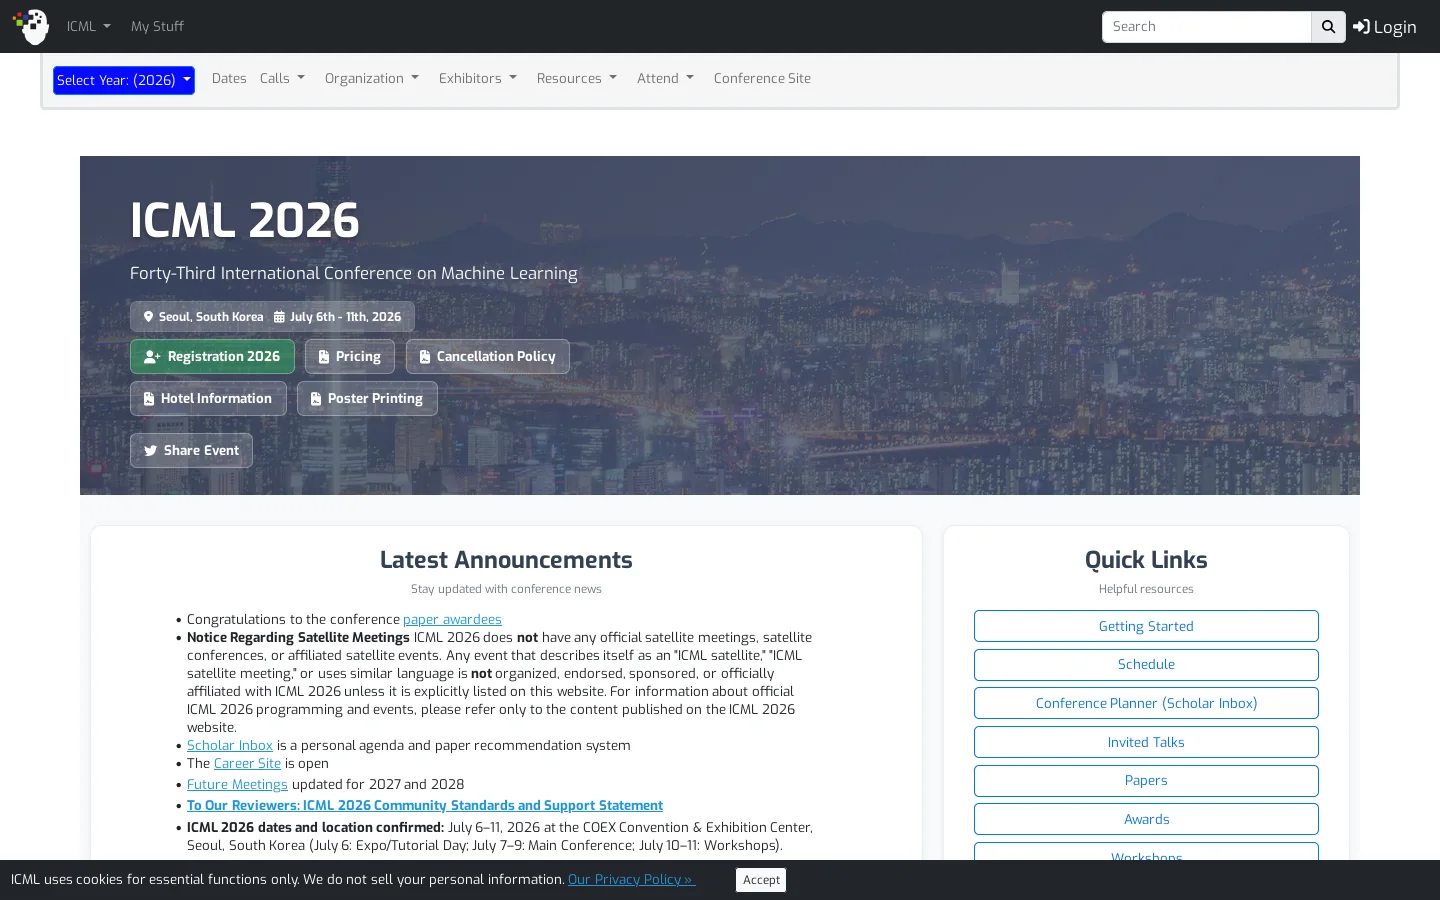Open Invited Talks quick link
This screenshot has width=1440, height=900.
coord(1146,742)
